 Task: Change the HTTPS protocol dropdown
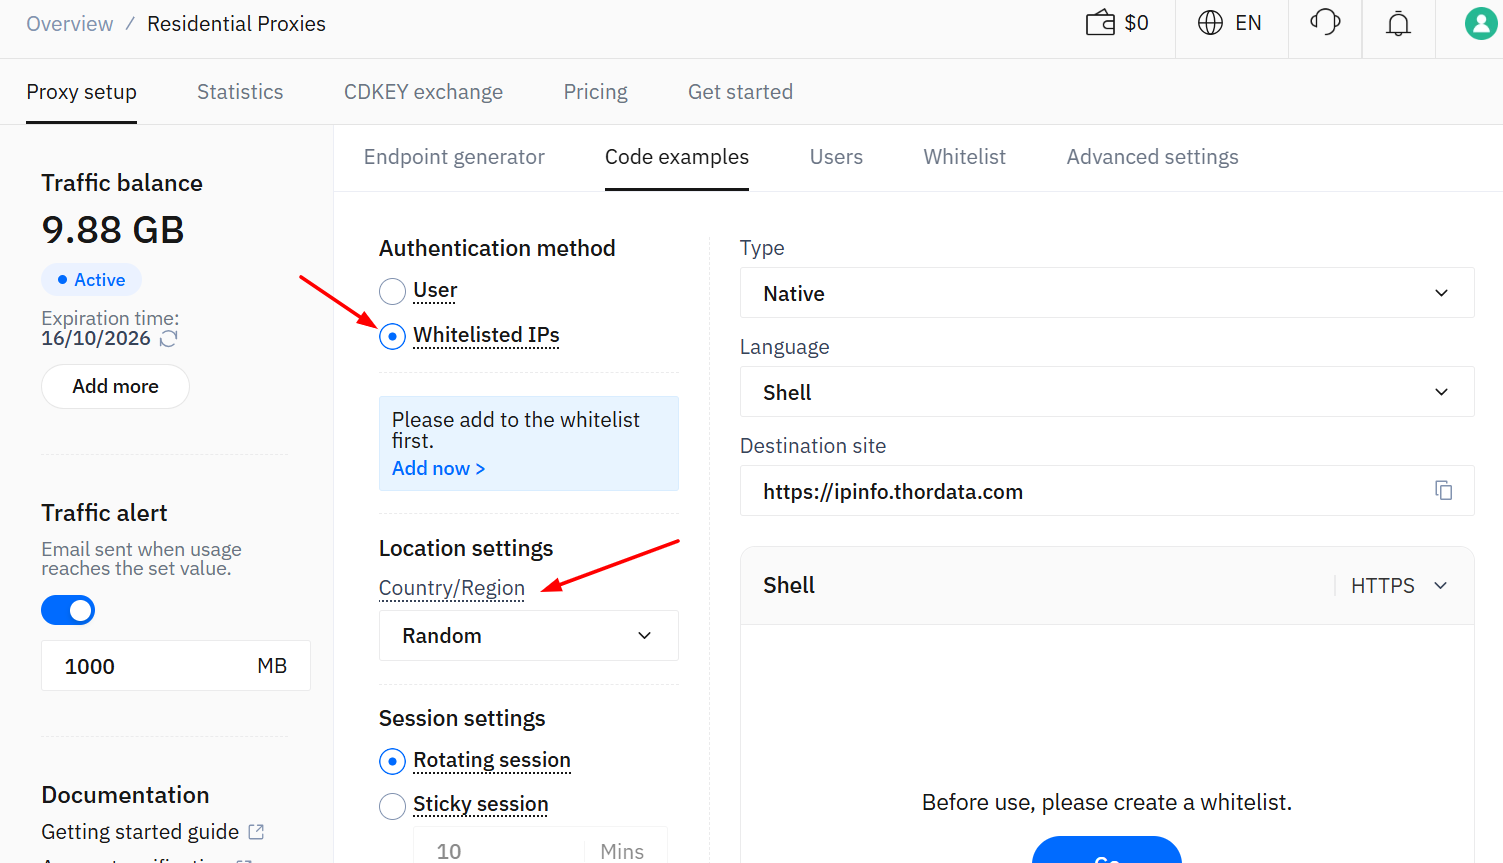pos(1399,585)
